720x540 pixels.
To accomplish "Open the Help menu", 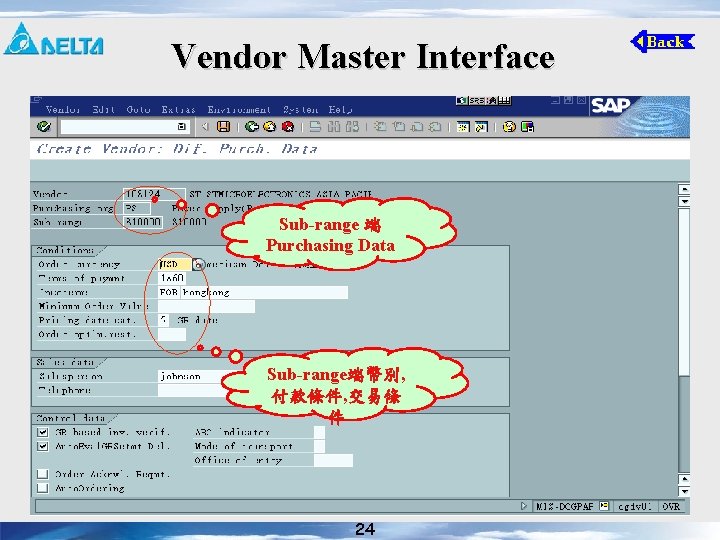I will point(340,109).
